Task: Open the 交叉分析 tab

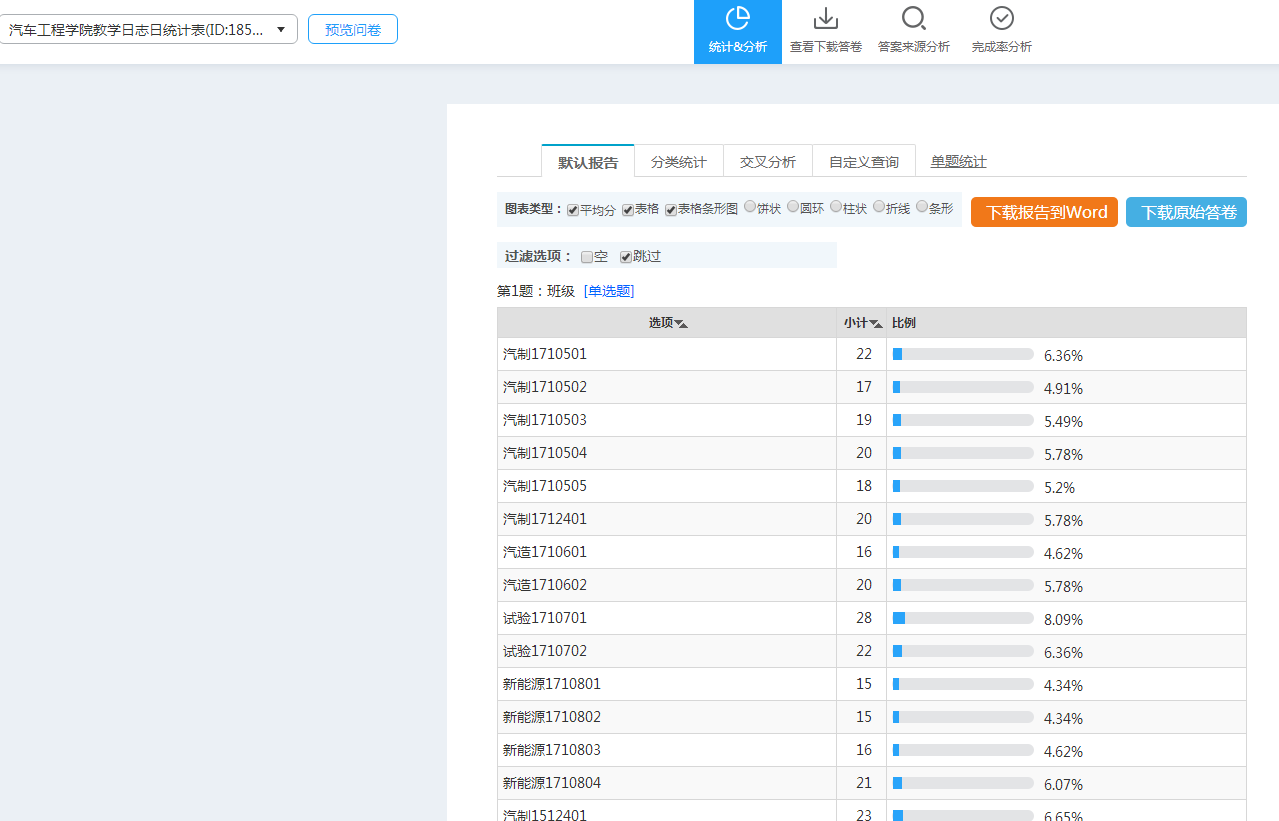Action: [x=767, y=162]
